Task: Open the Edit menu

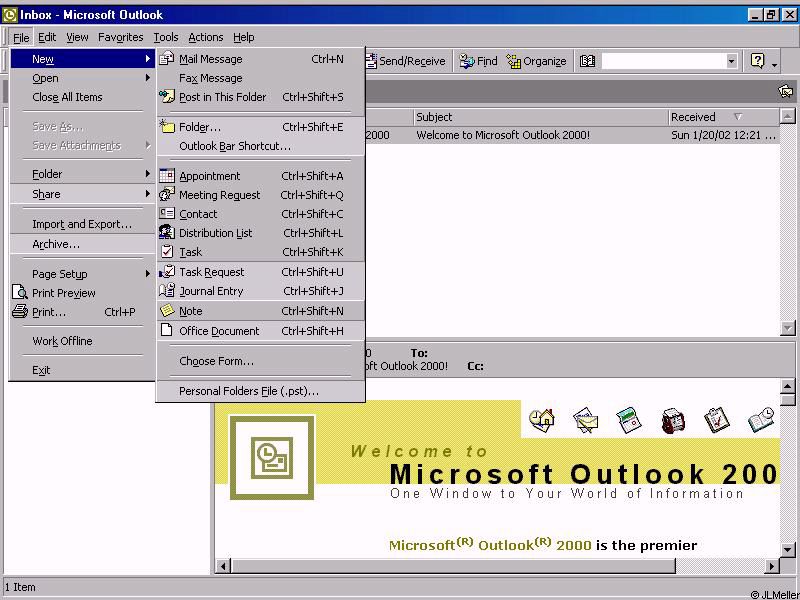Action: click(x=47, y=37)
